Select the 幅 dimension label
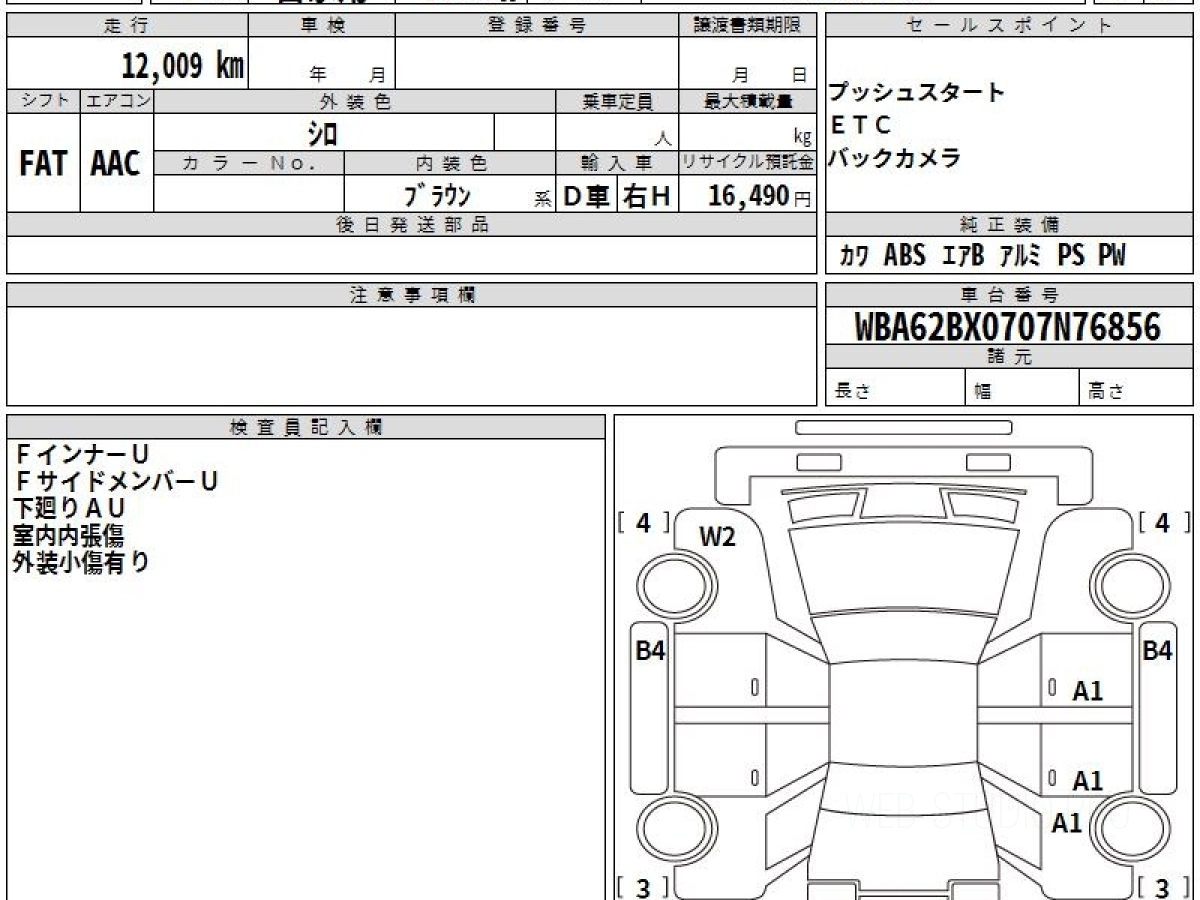1200x900 pixels. click(x=983, y=392)
